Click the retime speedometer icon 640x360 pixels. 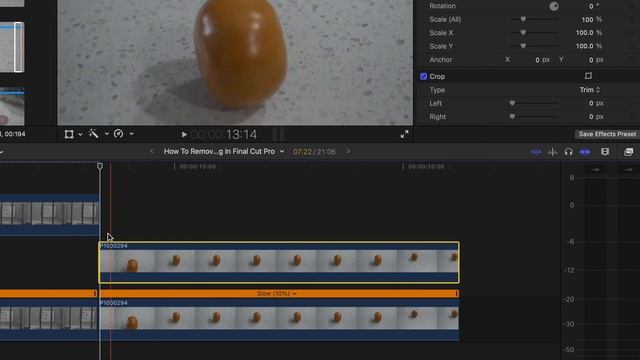tap(118, 133)
